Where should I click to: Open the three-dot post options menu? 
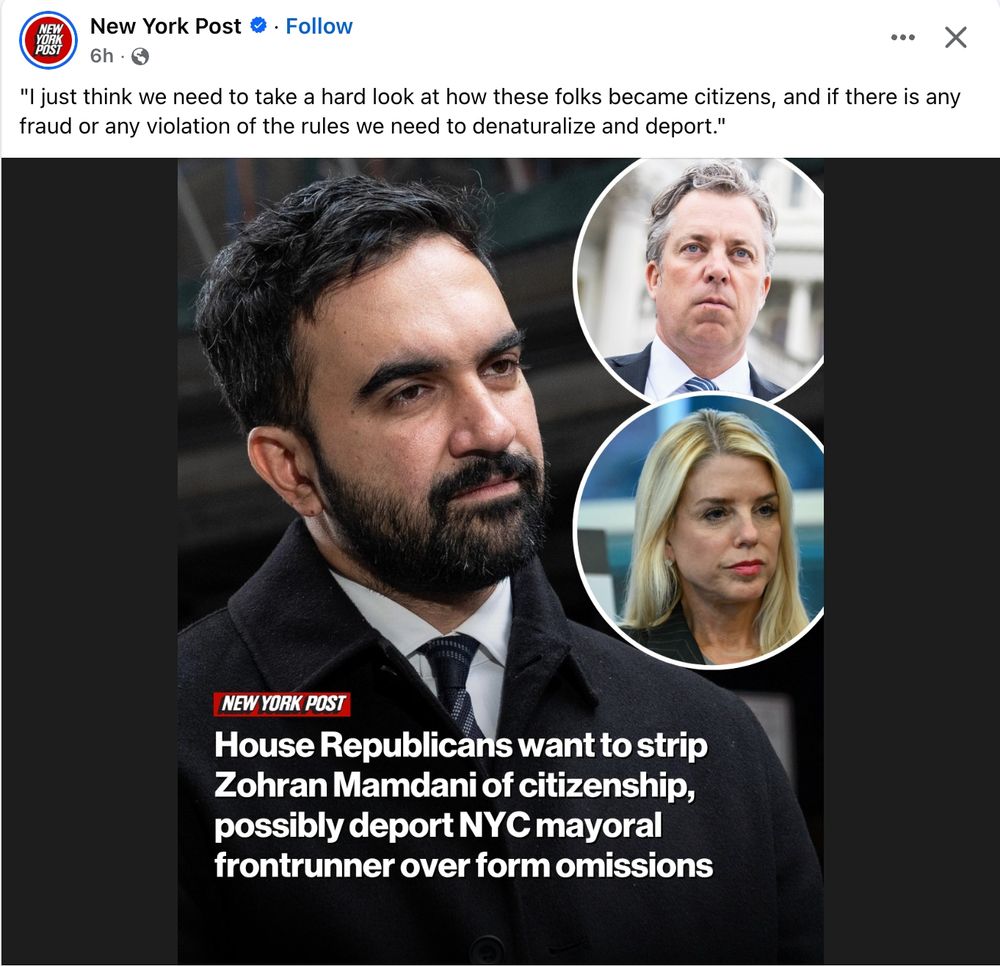[x=903, y=38]
